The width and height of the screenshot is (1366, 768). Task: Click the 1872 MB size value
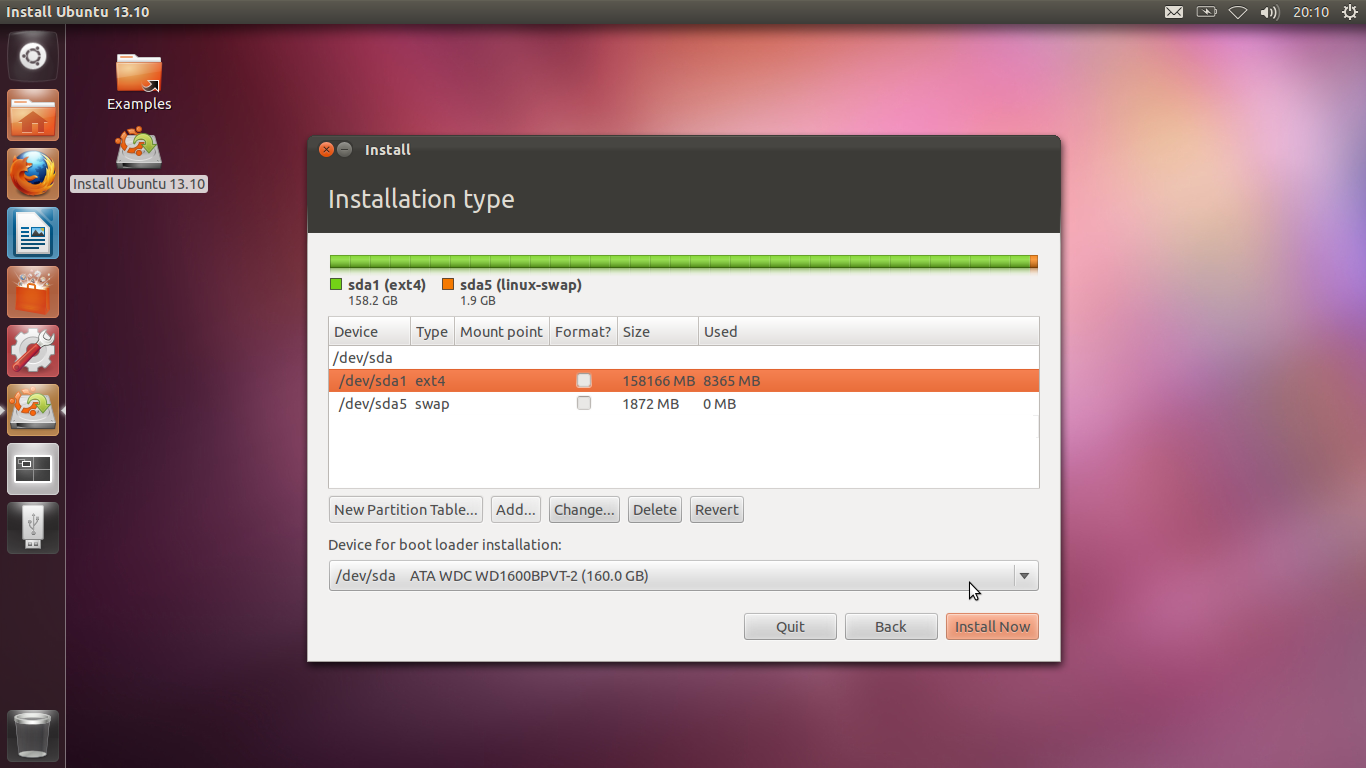pyautogui.click(x=651, y=404)
